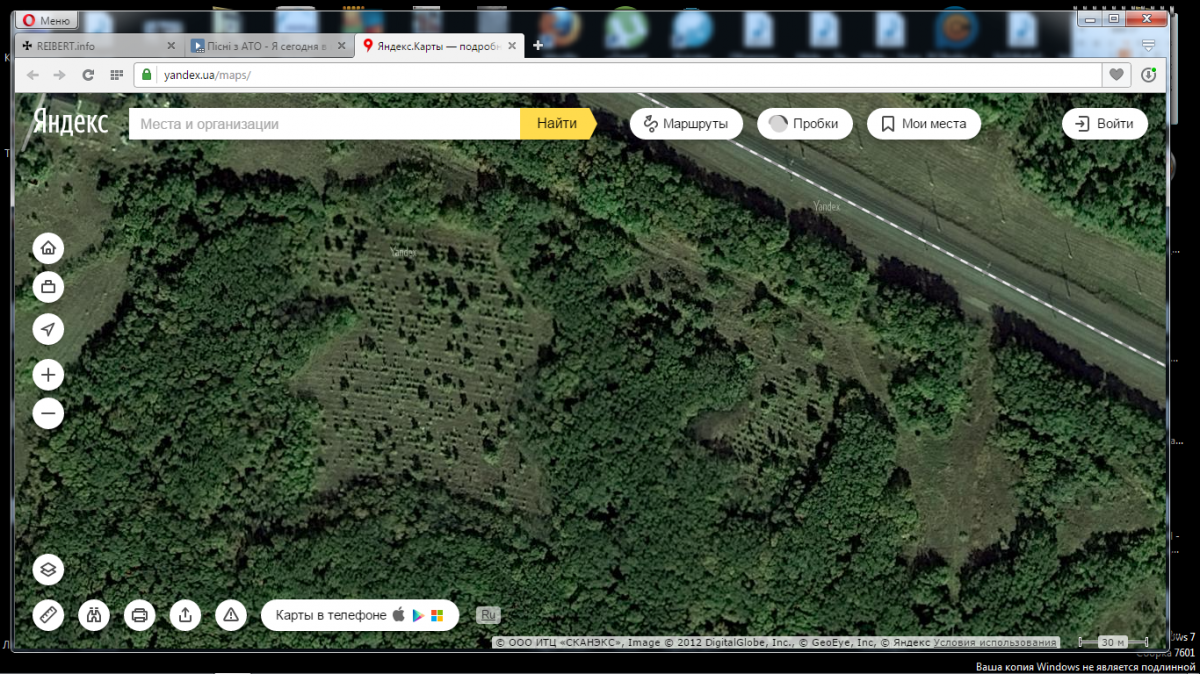Open panoramas with the binoculars icon

tap(94, 614)
